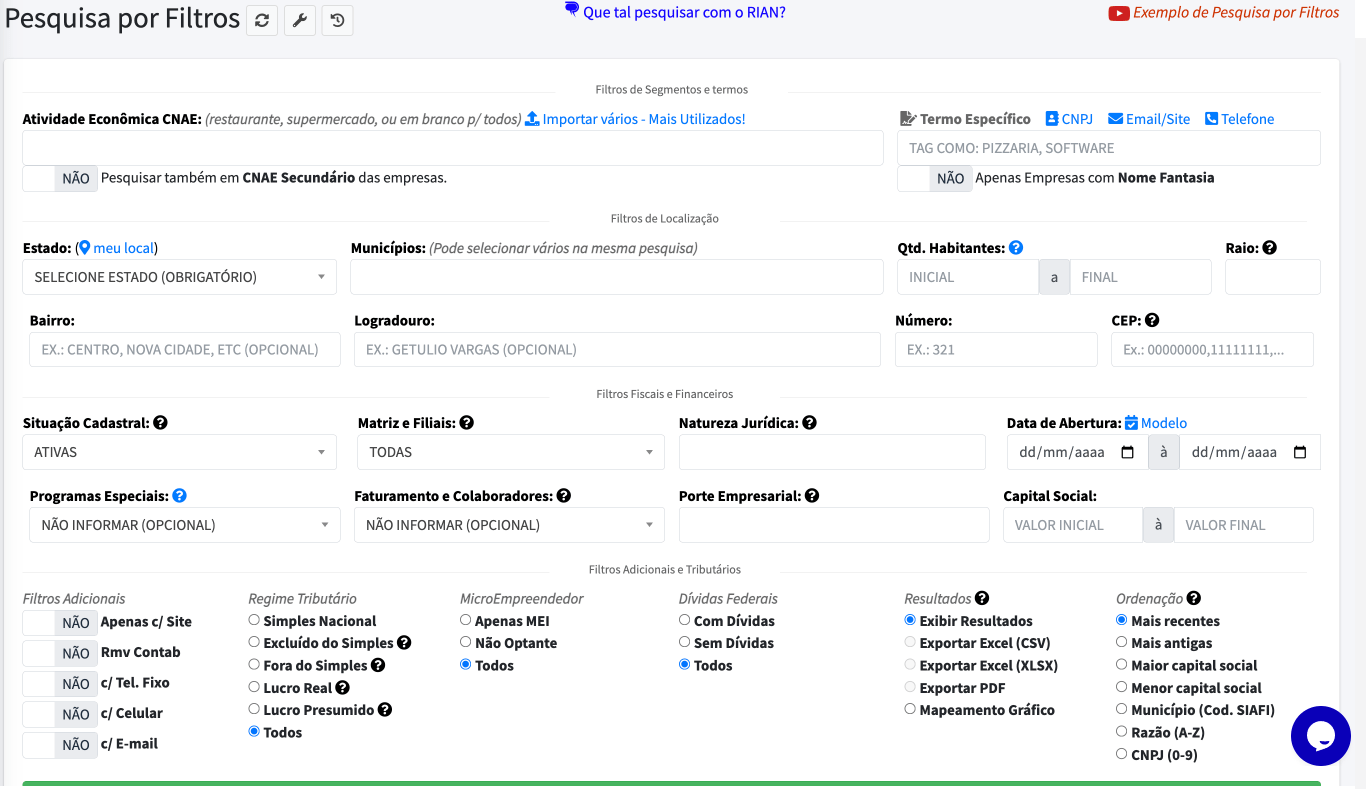Click the search history clock icon

click(338, 20)
